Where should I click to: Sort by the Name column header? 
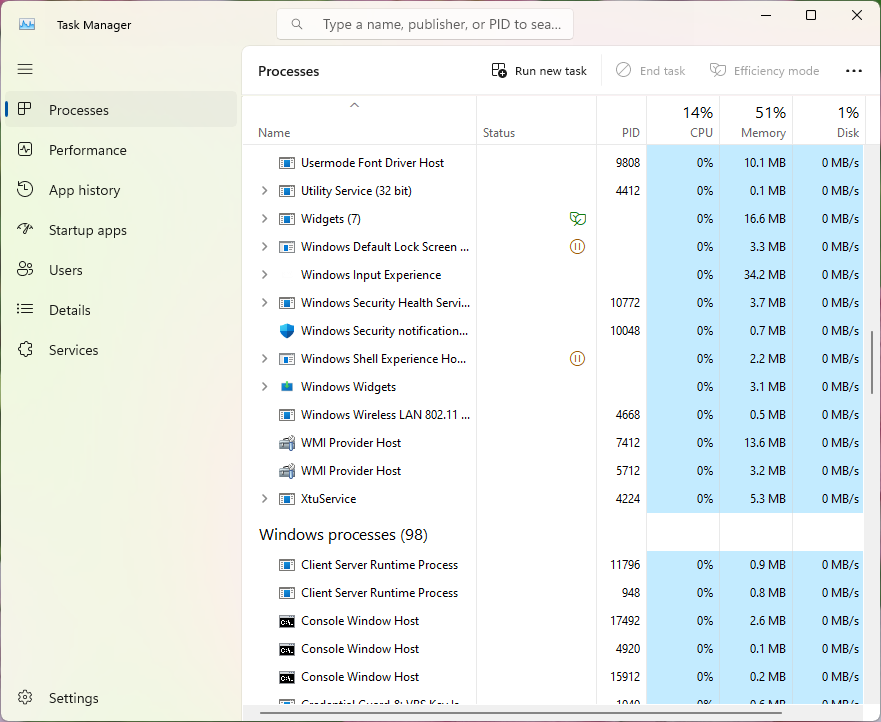point(360,120)
